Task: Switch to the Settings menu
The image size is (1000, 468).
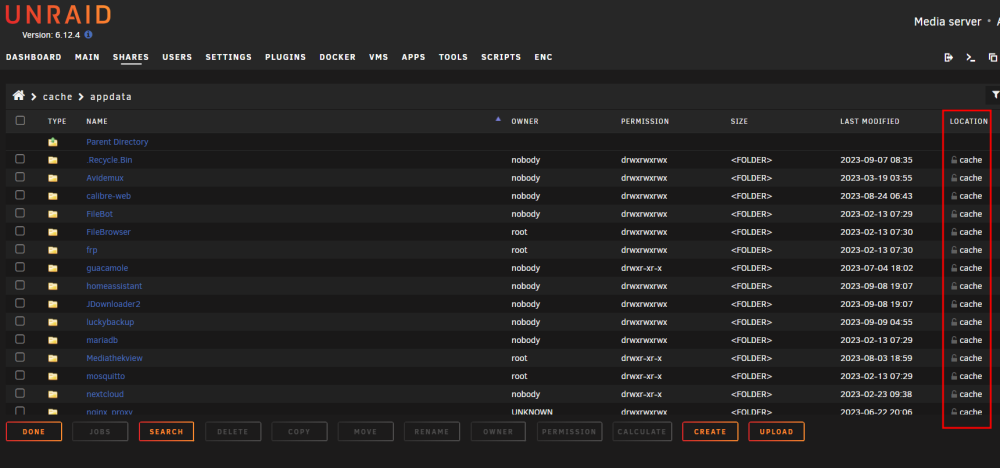Action: [x=228, y=57]
